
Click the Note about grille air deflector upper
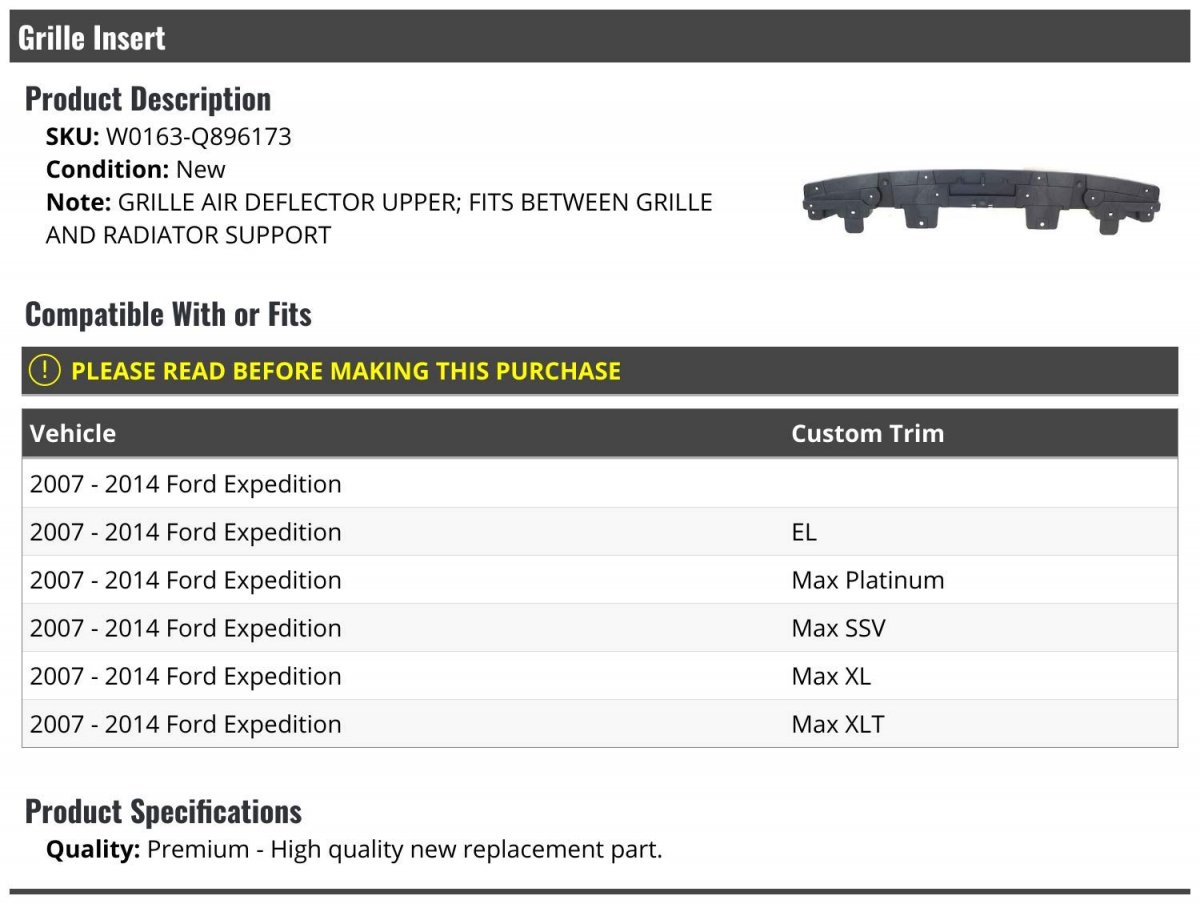pos(379,219)
